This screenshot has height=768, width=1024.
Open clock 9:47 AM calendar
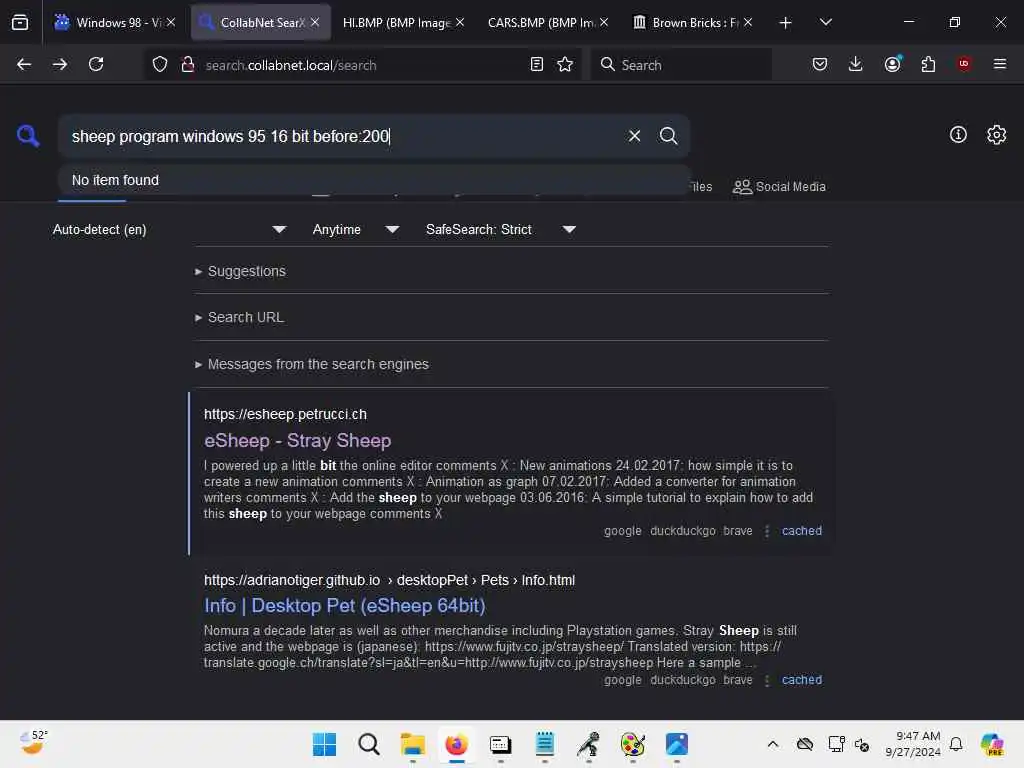click(x=912, y=744)
